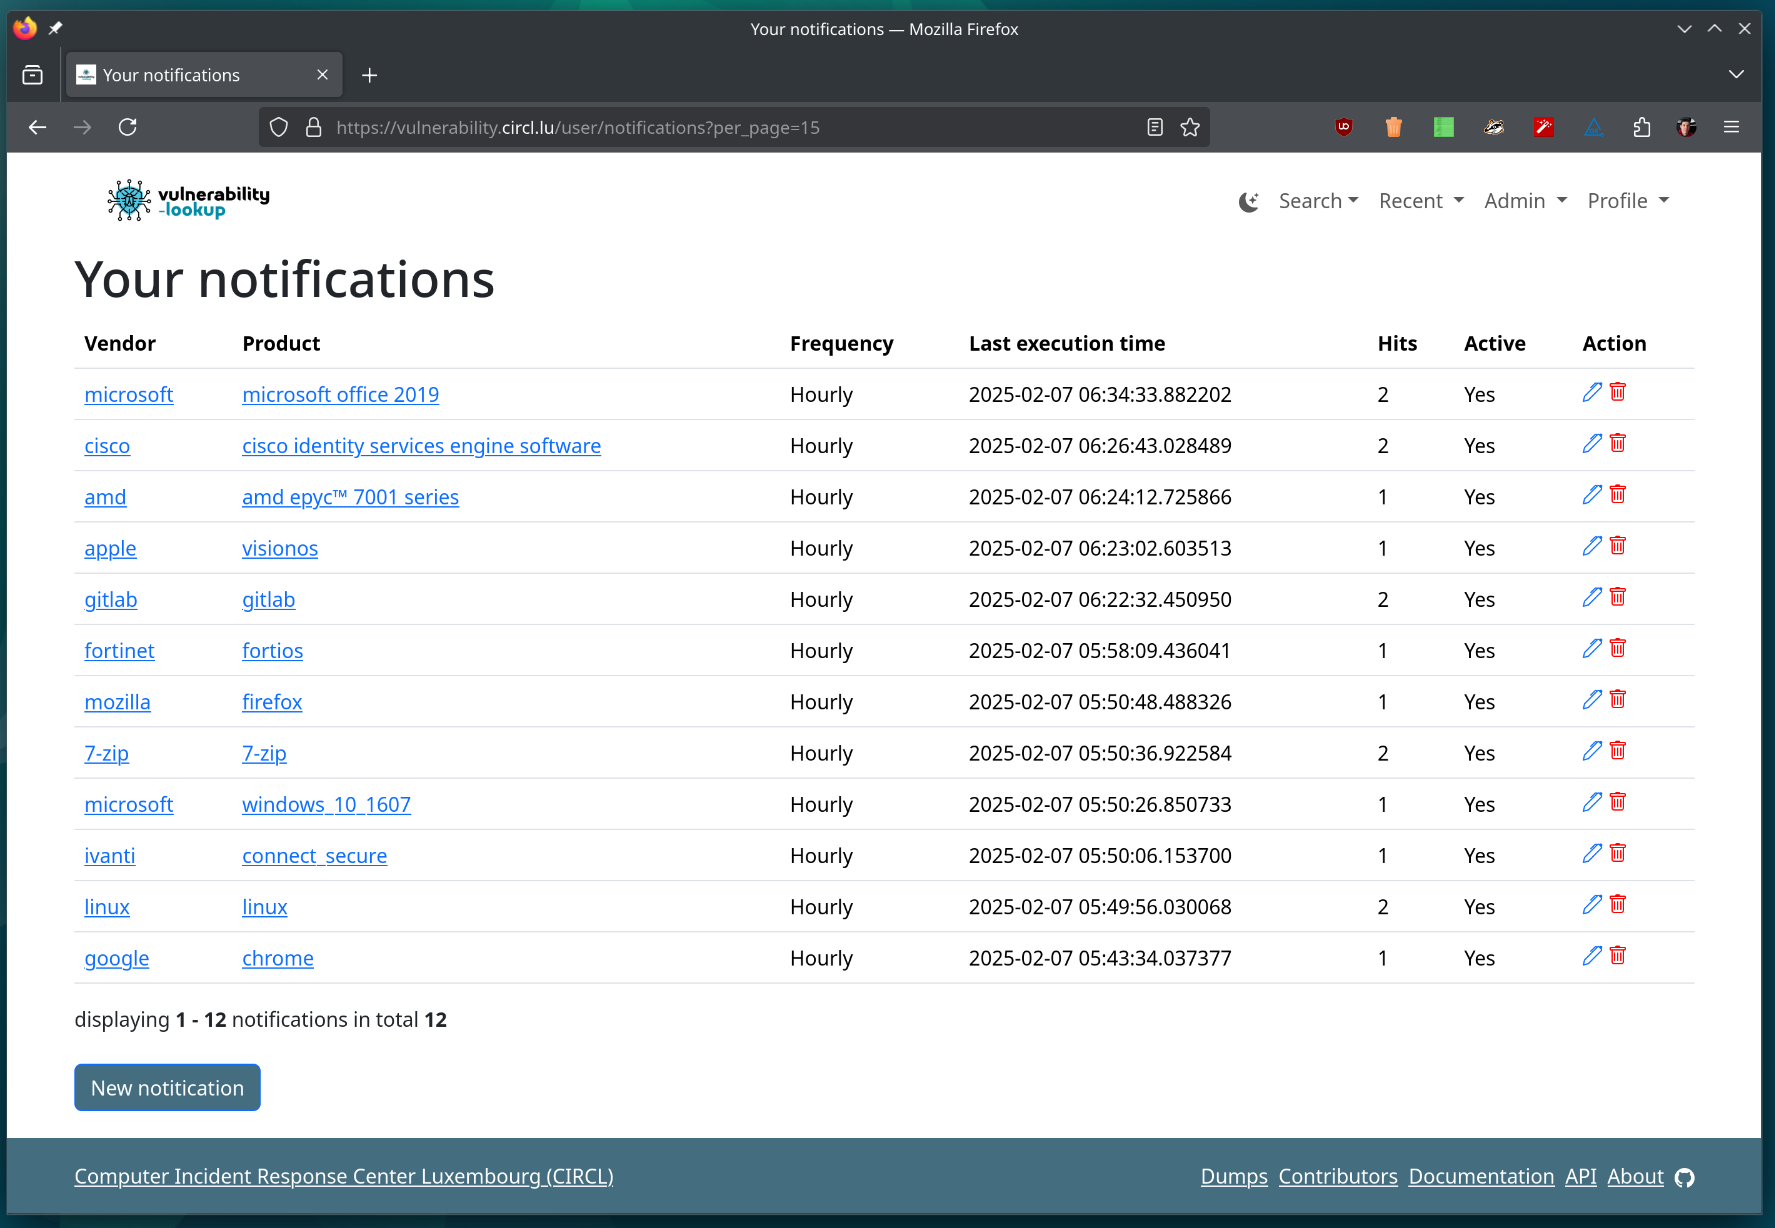This screenshot has width=1775, height=1228.
Task: Delete the google chrome notification
Action: [x=1618, y=956]
